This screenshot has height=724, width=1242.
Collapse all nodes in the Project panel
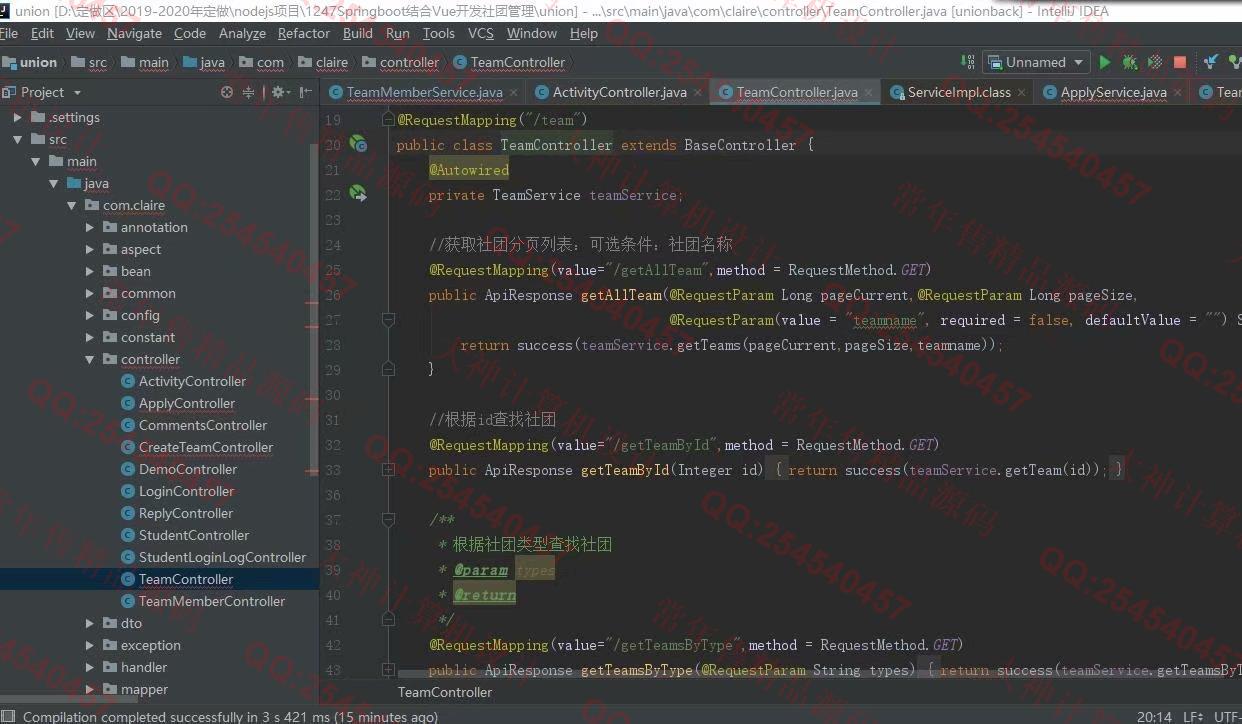[x=249, y=92]
